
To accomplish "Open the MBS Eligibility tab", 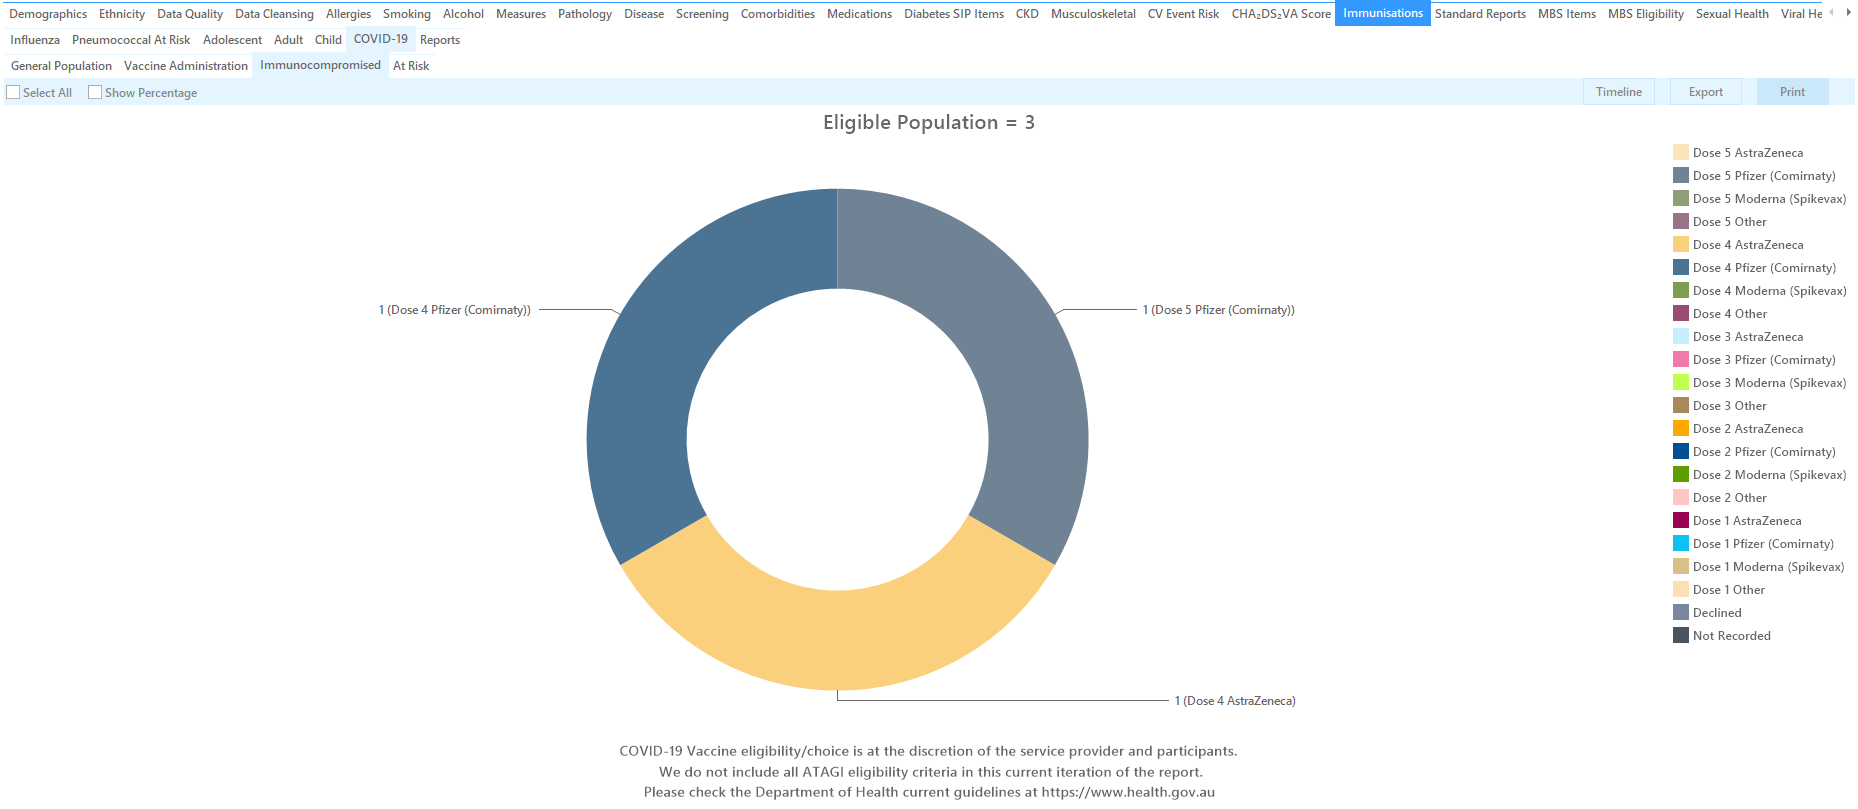I will (x=1646, y=14).
